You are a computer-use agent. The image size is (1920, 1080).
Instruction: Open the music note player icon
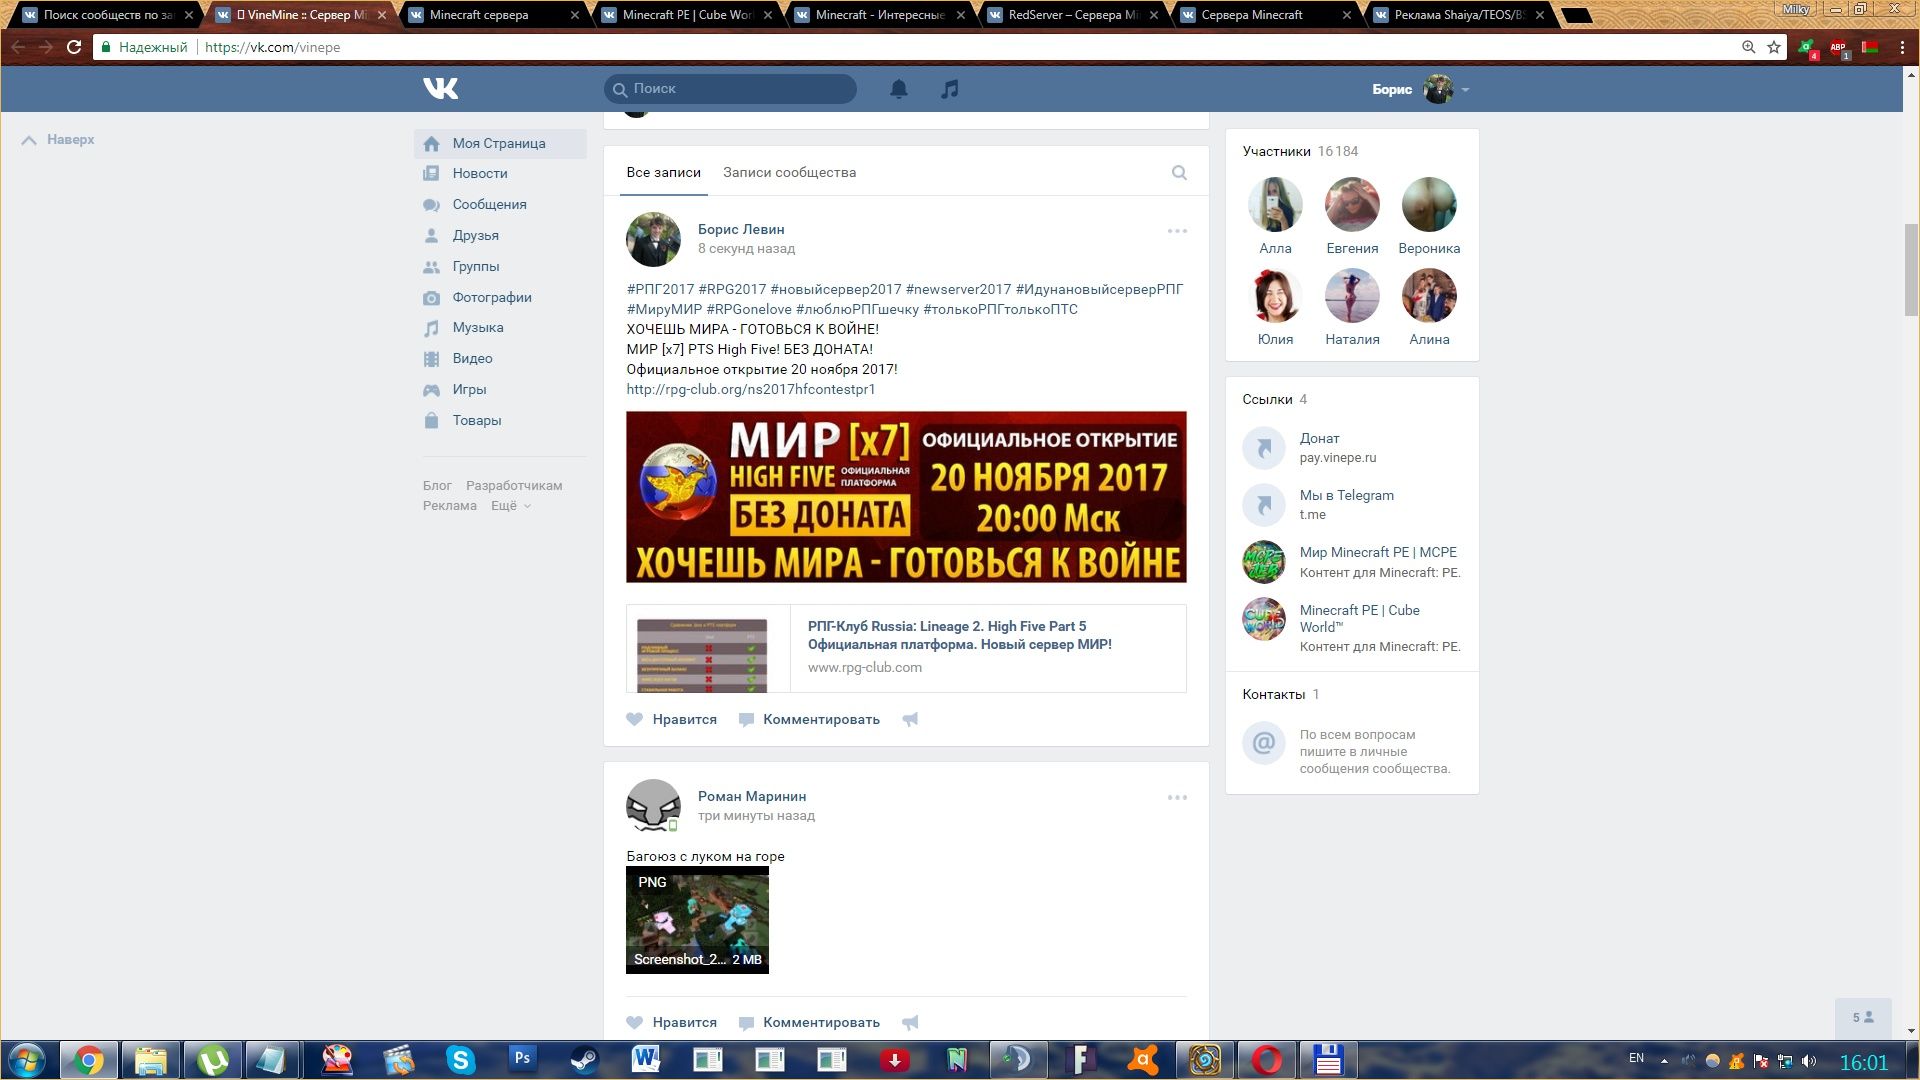[x=950, y=89]
